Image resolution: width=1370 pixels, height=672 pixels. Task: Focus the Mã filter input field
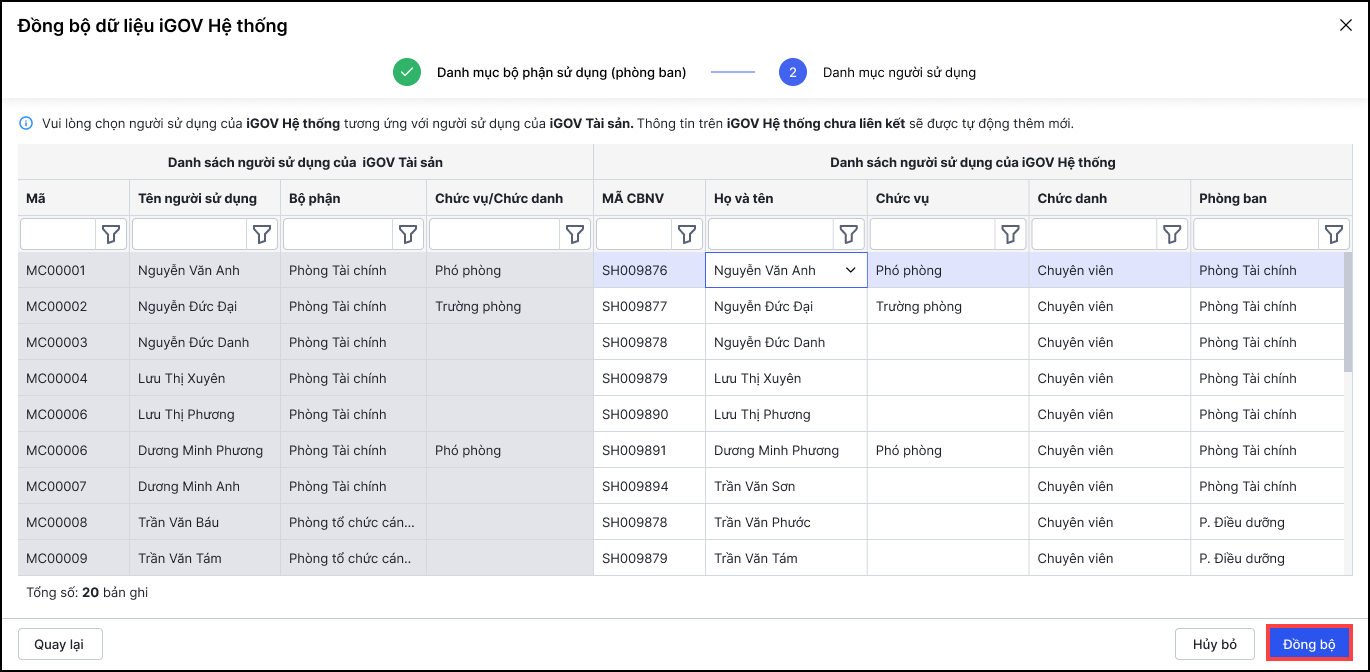click(59, 234)
